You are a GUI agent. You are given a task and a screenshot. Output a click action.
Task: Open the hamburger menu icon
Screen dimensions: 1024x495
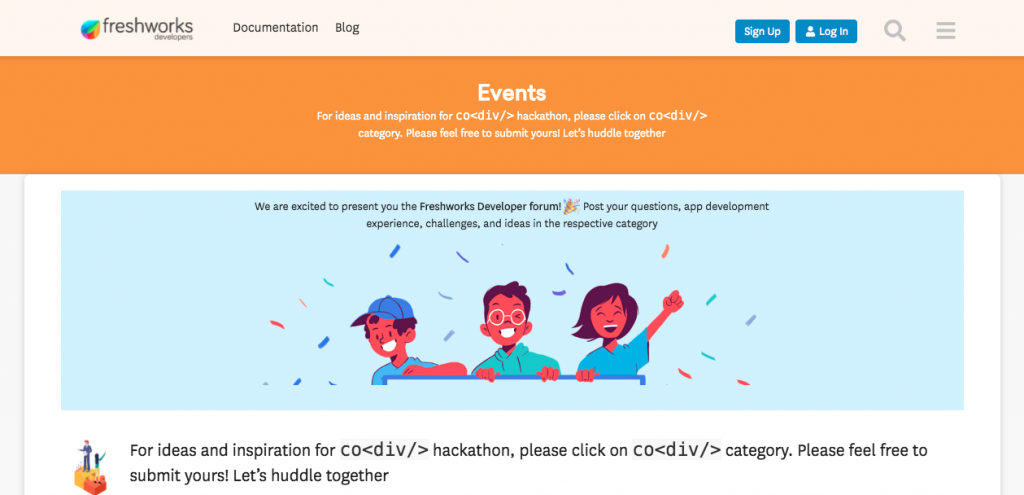tap(946, 31)
